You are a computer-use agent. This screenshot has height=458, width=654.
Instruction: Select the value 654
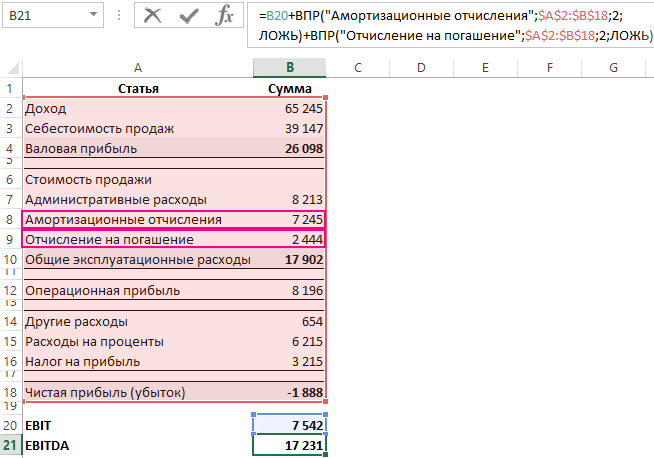click(x=289, y=322)
